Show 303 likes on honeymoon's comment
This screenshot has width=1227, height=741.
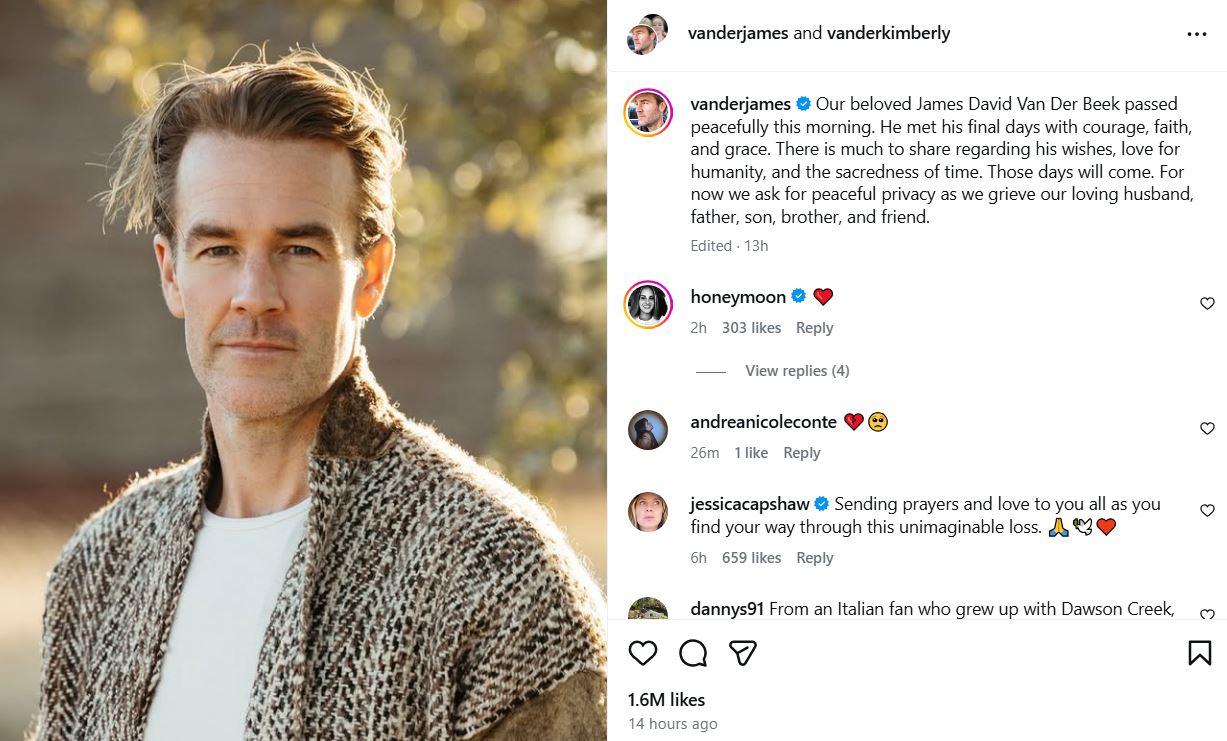tap(751, 328)
